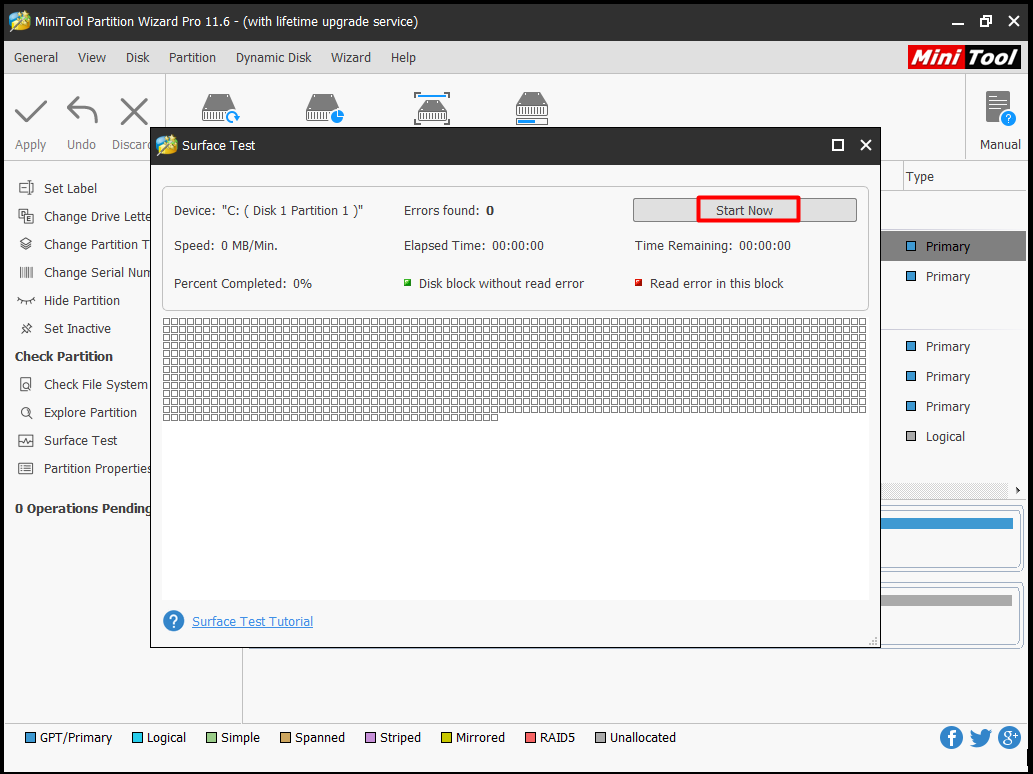The image size is (1033, 774).
Task: Open the Dynamic Disk menu
Action: click(x=273, y=57)
